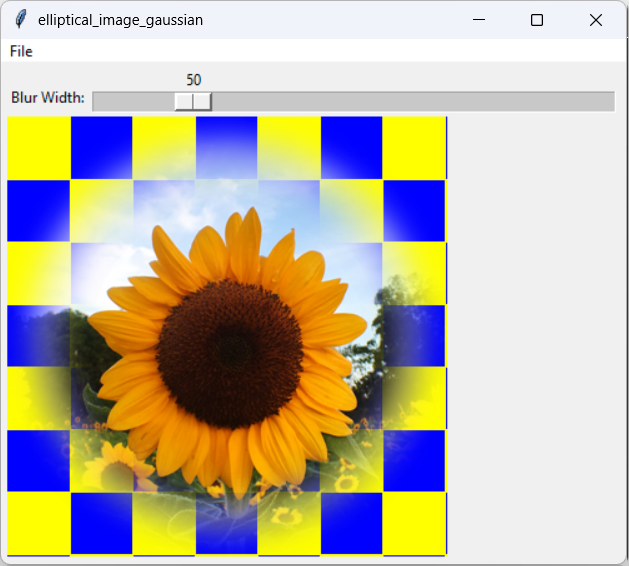The height and width of the screenshot is (566, 629).
Task: Click the Blur Width slider trough right of the handle
Action: point(413,101)
